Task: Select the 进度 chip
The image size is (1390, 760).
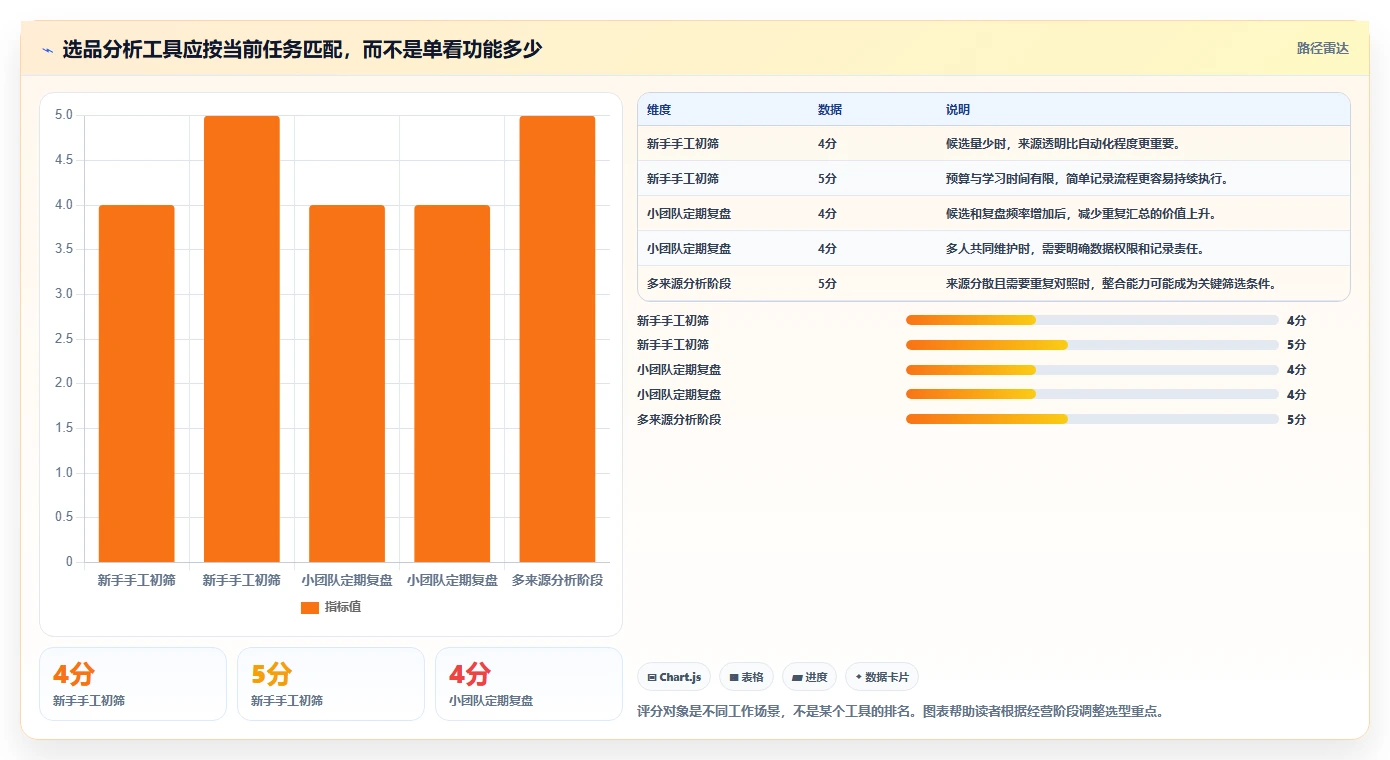Action: (810, 677)
